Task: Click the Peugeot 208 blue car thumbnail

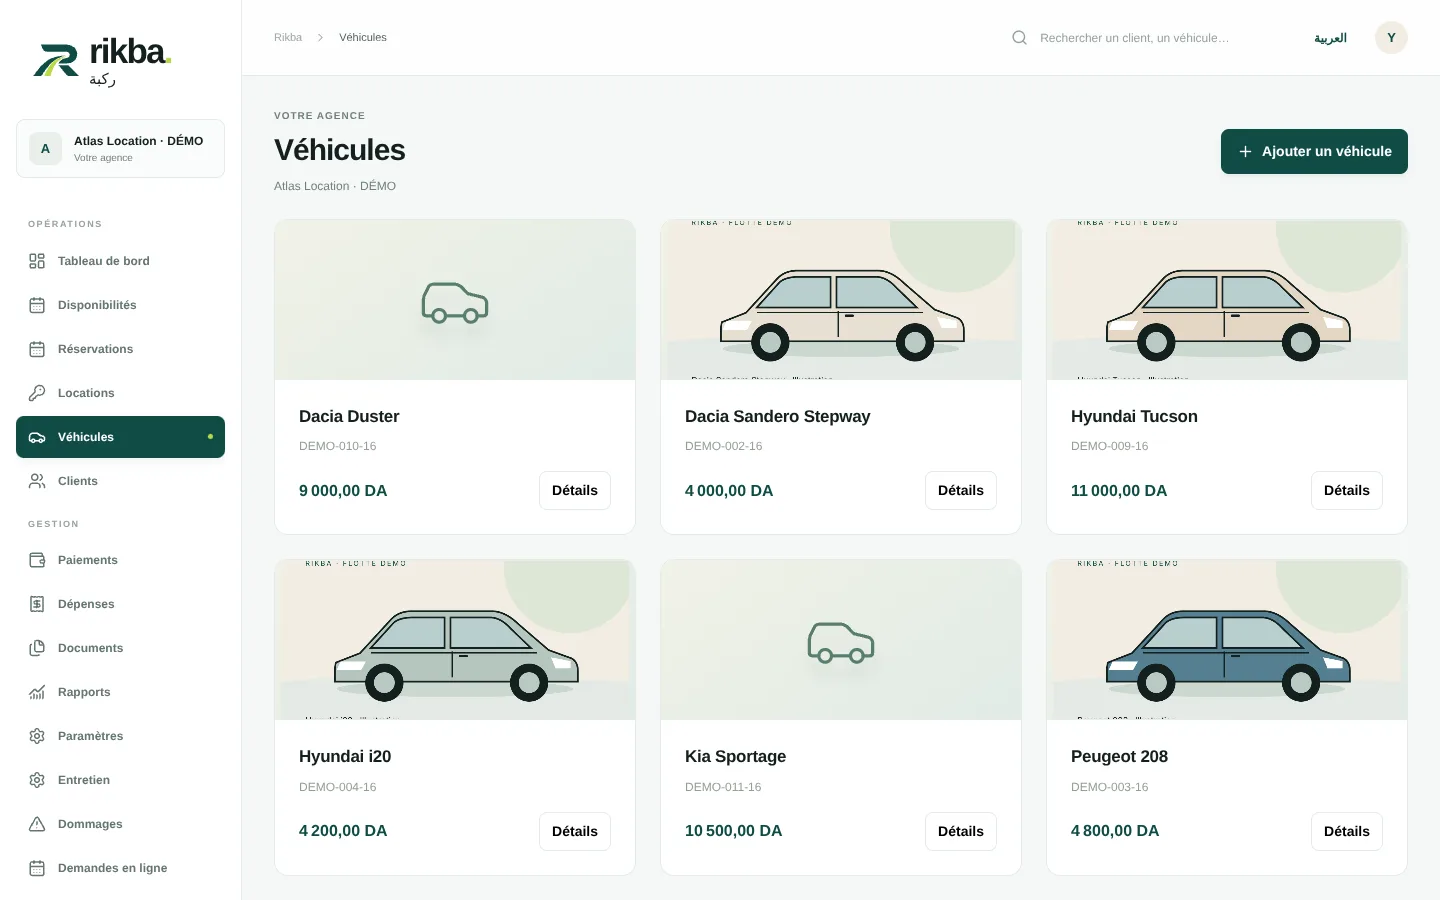Action: pos(1227,640)
